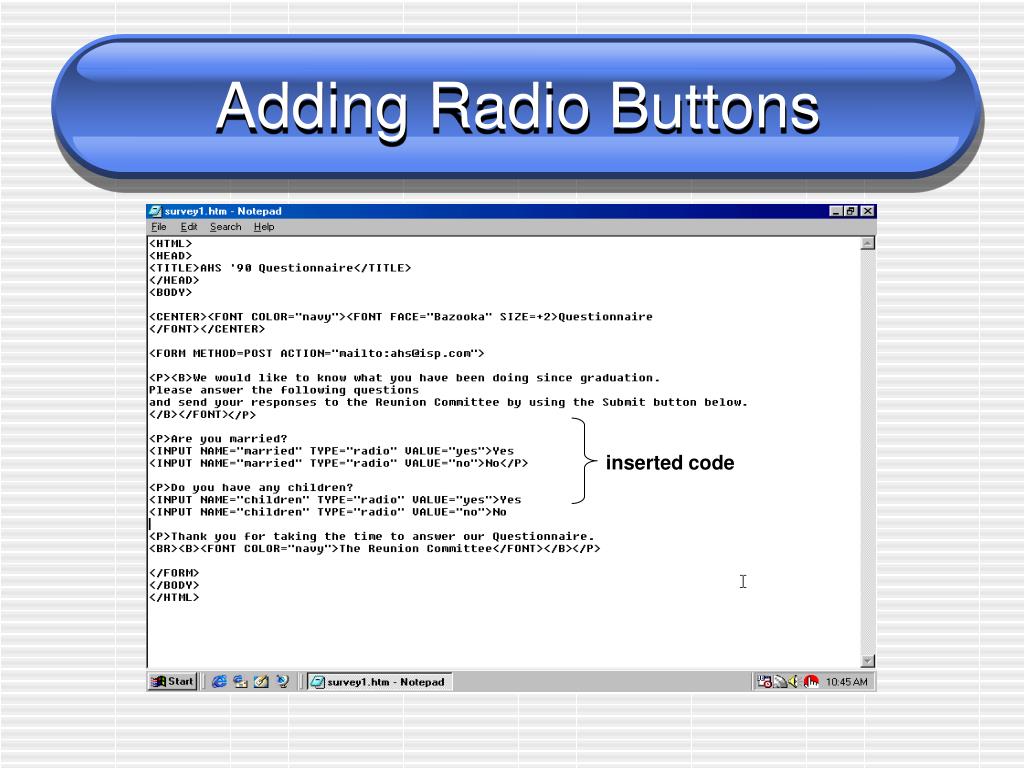The image size is (1024, 768).
Task: Click the scroll down arrow in Notepad
Action: click(867, 660)
